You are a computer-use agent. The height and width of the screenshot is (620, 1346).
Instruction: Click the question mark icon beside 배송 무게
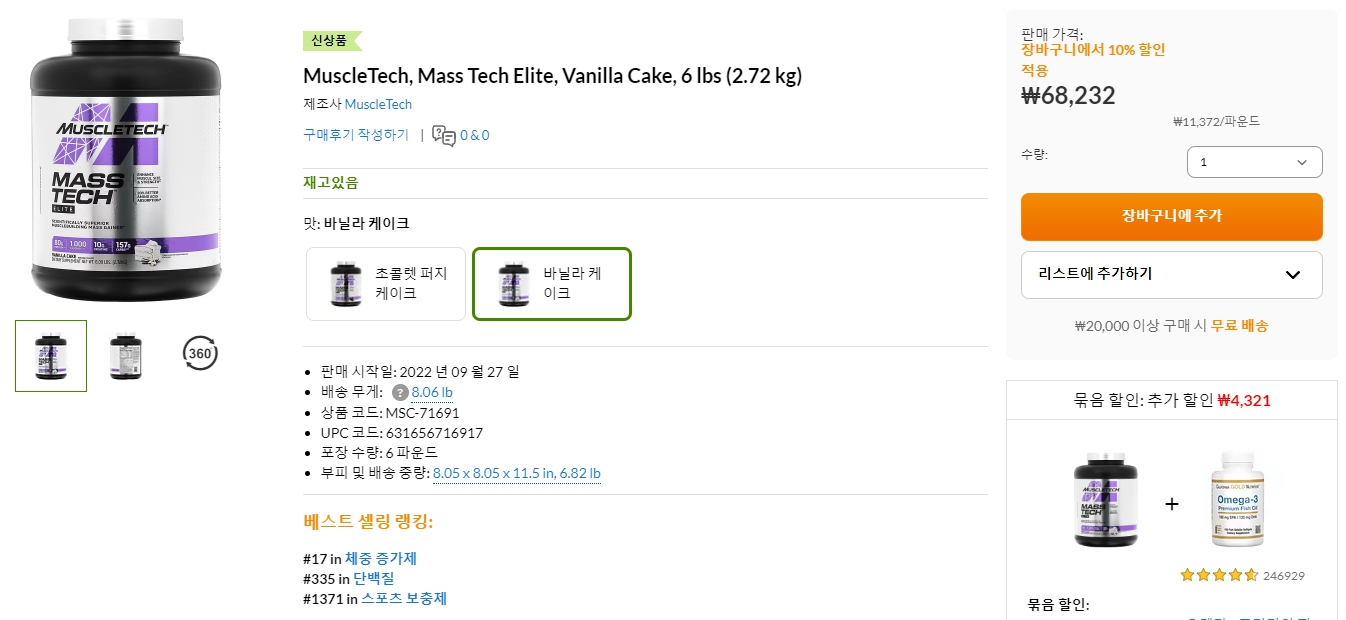[399, 392]
